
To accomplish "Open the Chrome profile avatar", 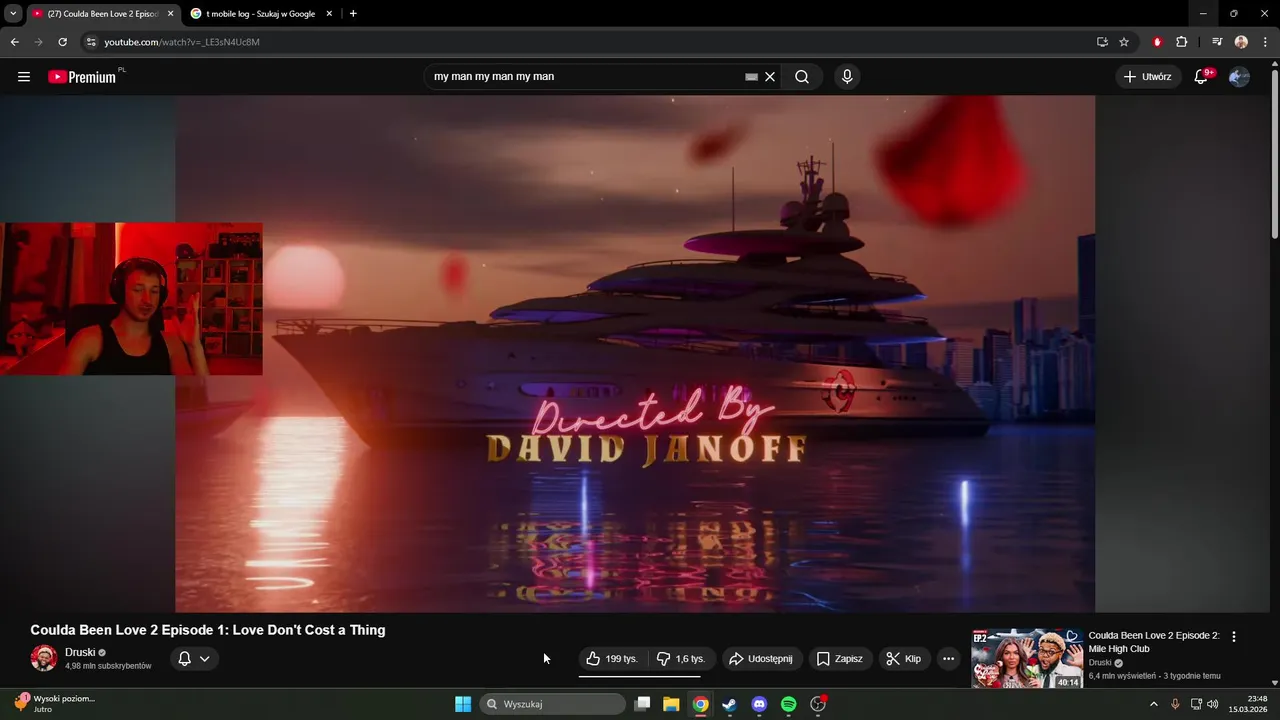I will tap(1241, 42).
